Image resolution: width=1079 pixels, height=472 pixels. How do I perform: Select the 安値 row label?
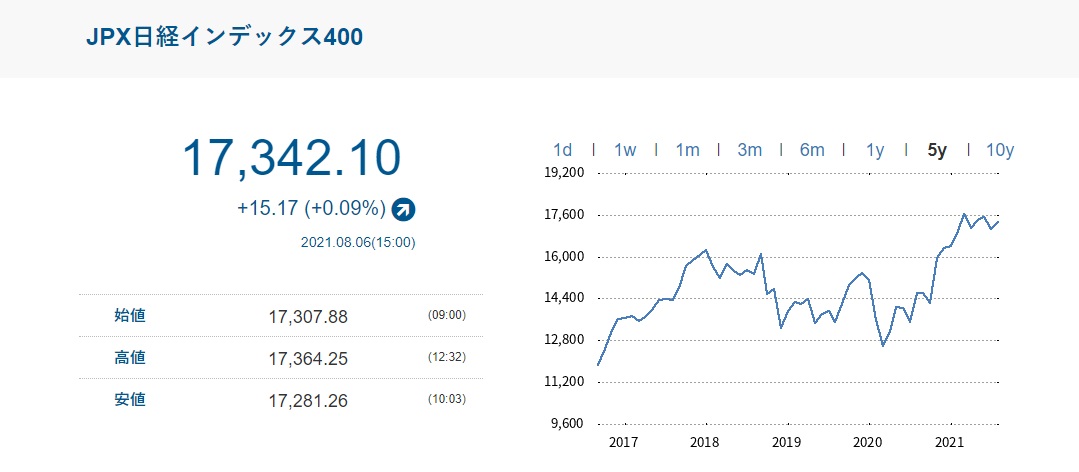coord(130,400)
